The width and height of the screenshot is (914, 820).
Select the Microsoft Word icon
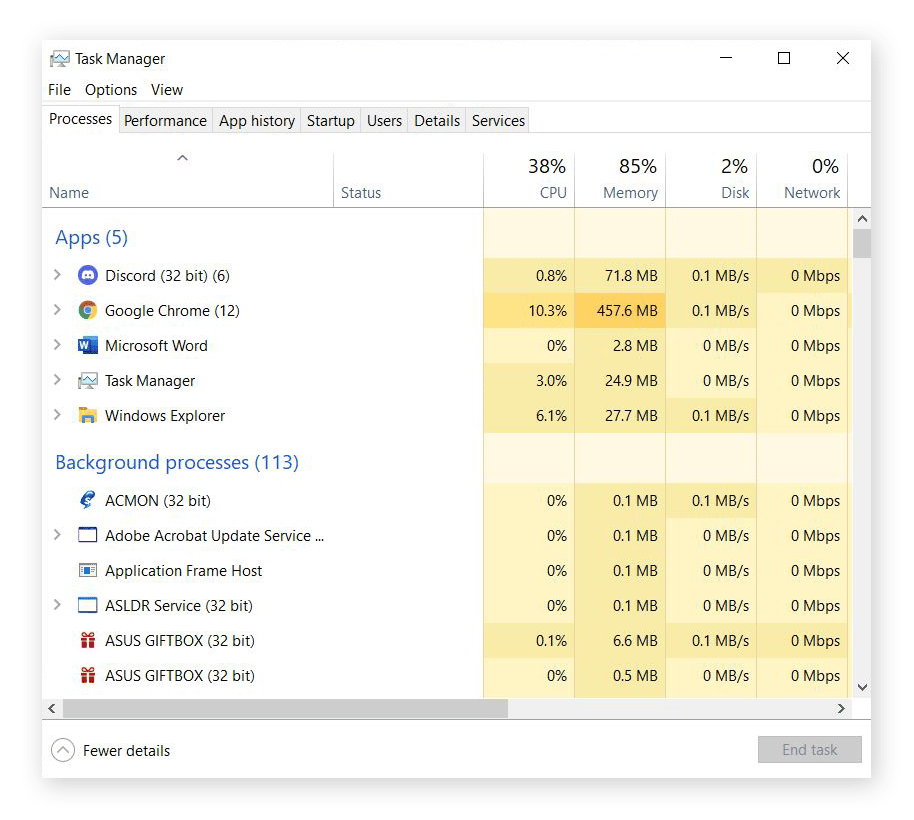tap(87, 345)
